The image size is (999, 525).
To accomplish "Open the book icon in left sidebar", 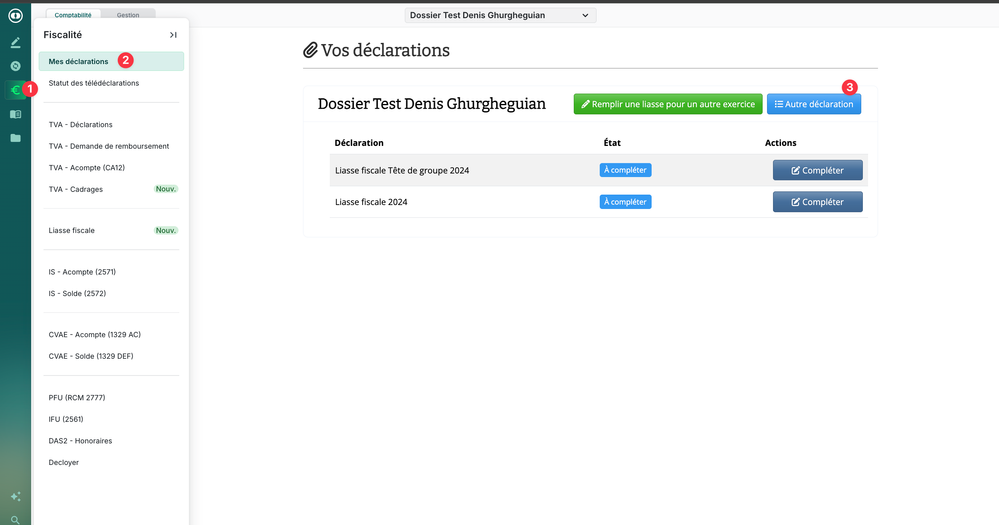I will point(15,114).
